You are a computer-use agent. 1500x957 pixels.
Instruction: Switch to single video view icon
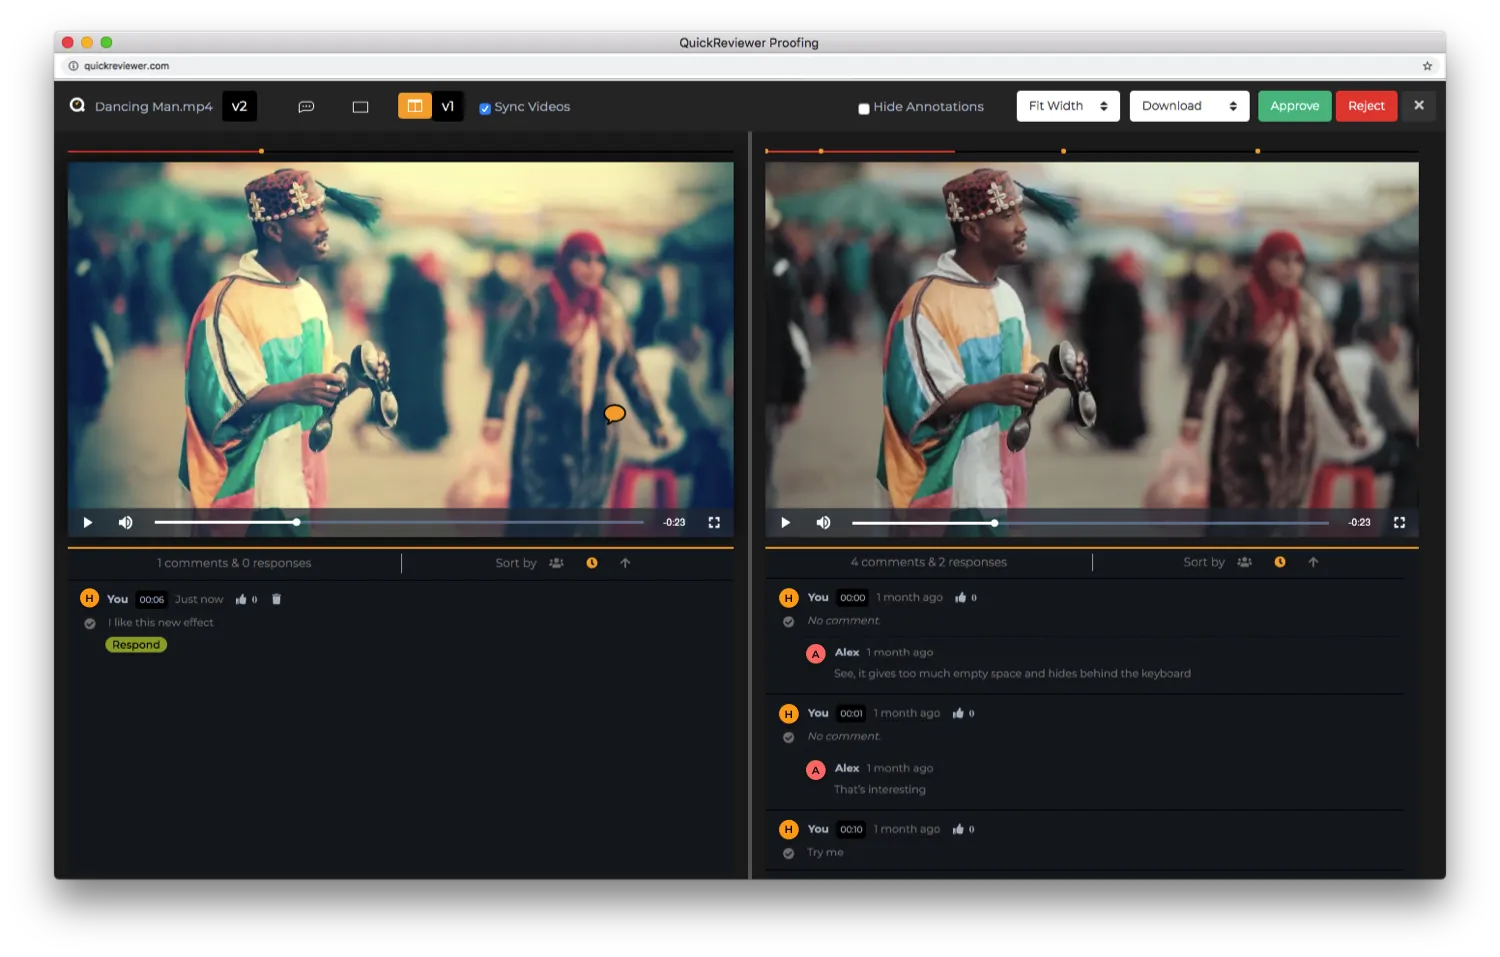point(360,107)
